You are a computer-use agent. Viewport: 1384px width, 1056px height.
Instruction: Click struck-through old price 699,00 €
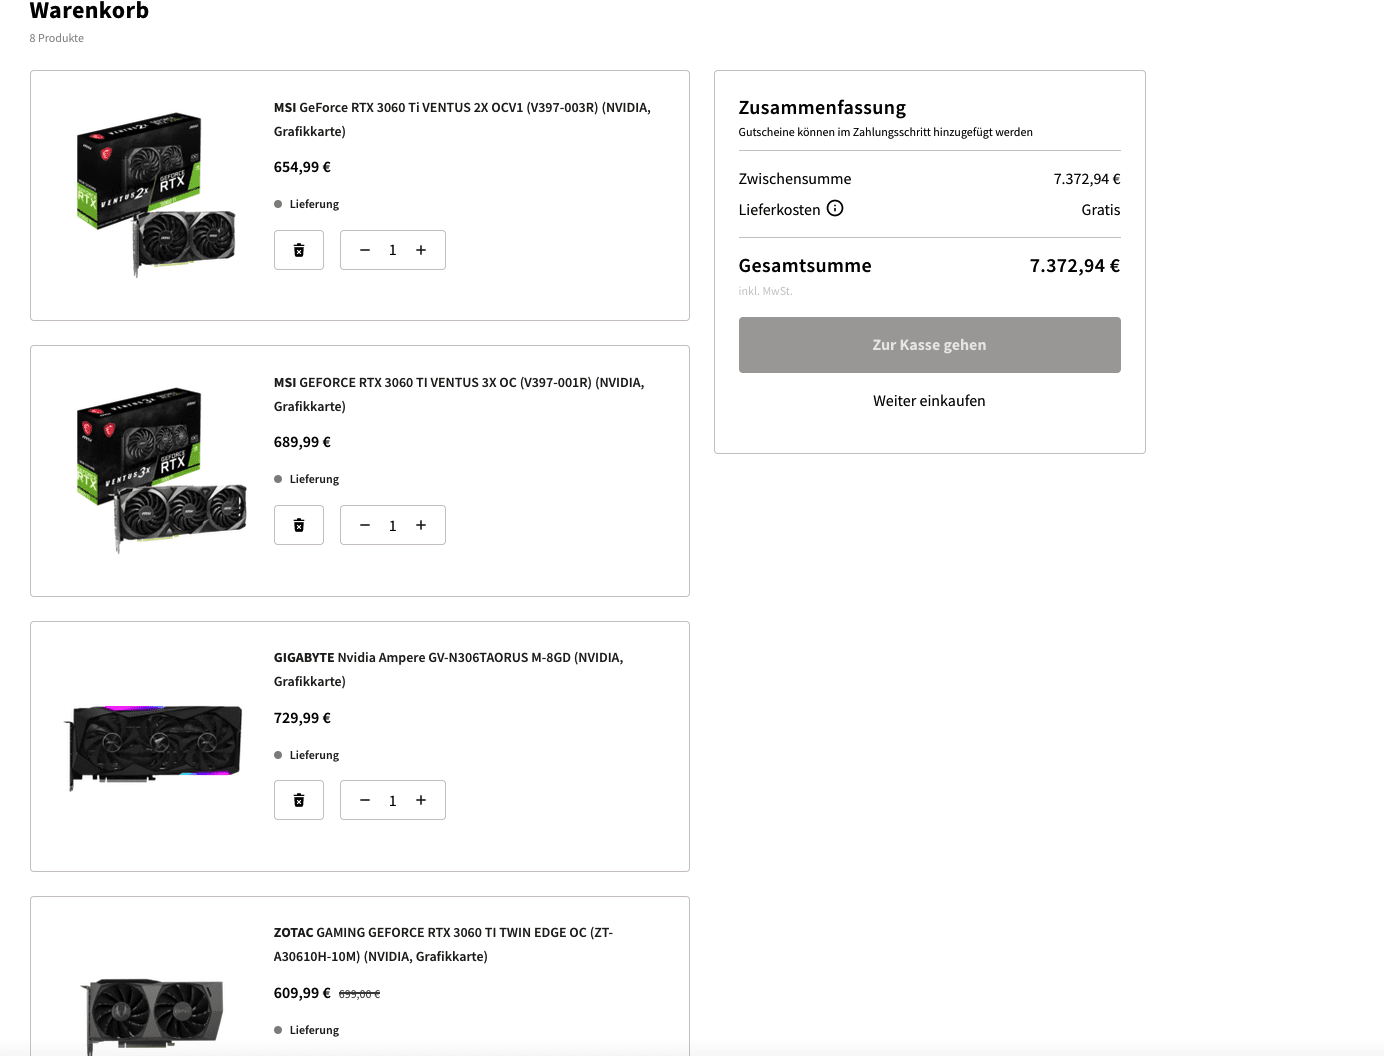tap(359, 994)
